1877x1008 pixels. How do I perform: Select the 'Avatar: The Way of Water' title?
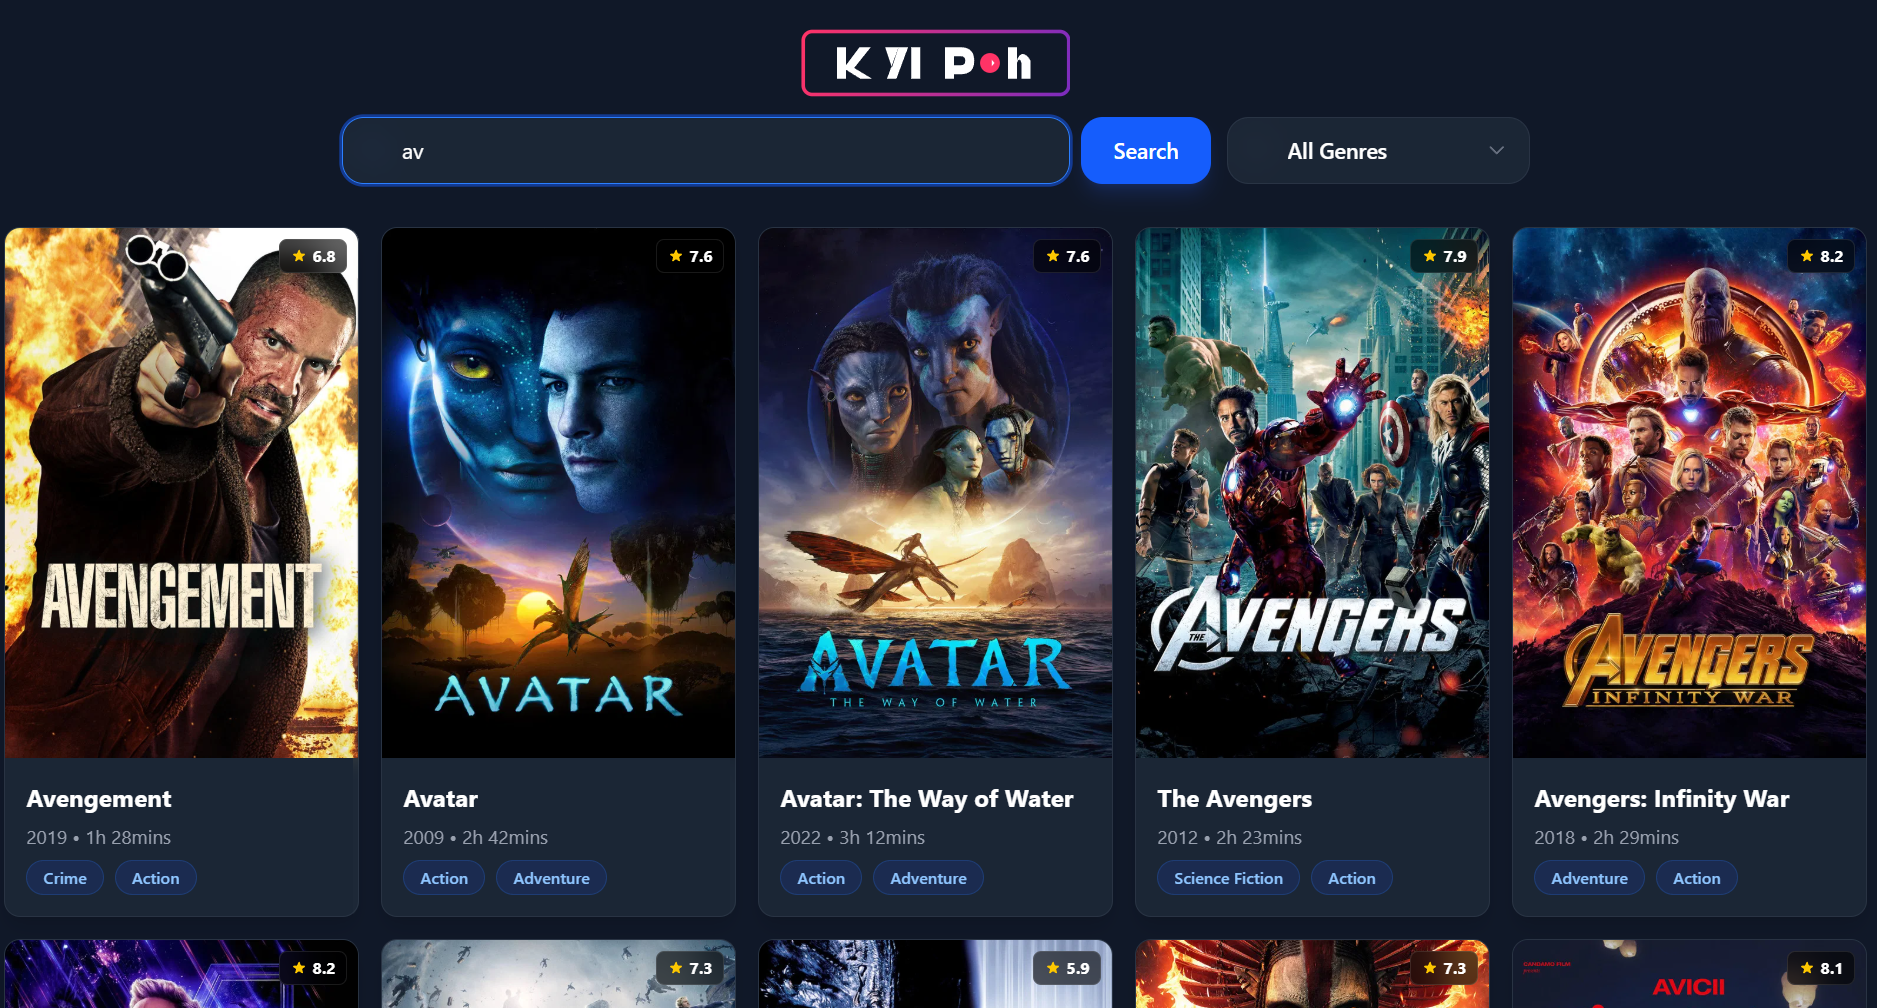pyautogui.click(x=927, y=799)
